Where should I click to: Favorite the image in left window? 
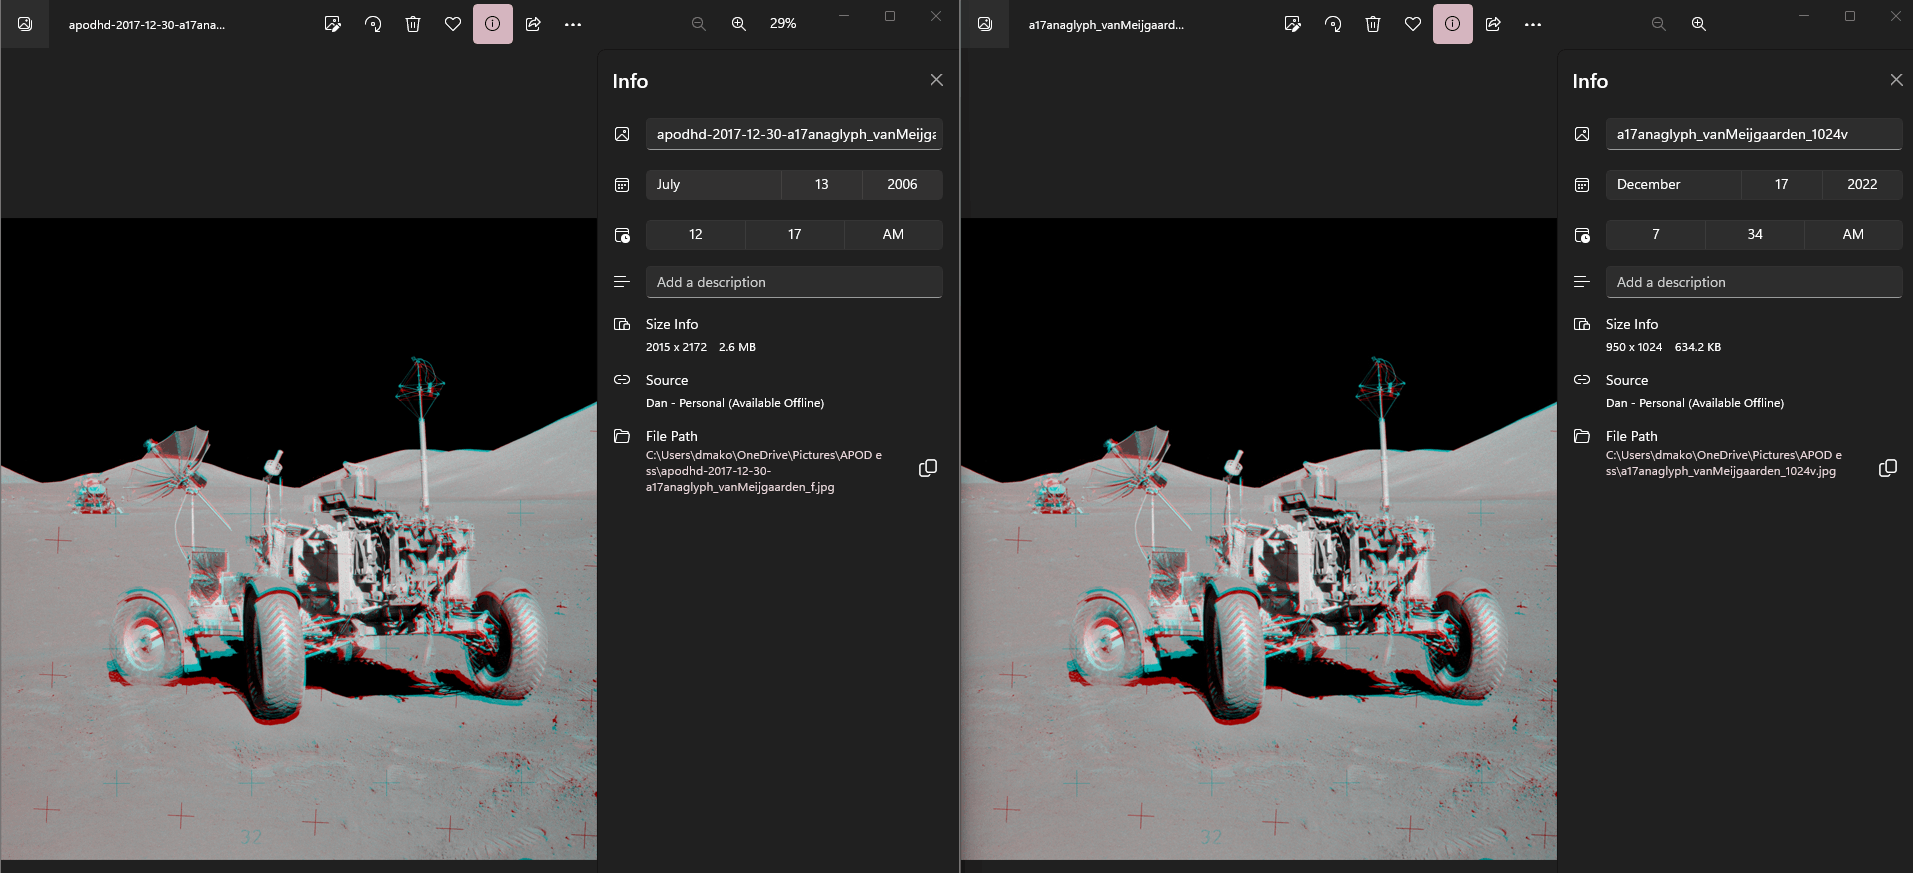(453, 24)
